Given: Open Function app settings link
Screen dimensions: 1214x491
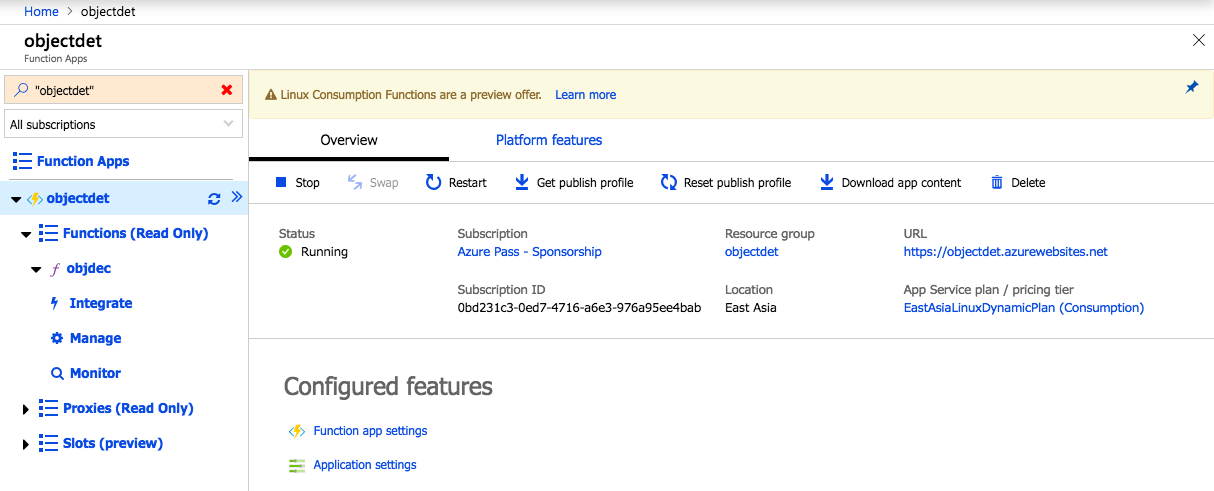Looking at the screenshot, I should pyautogui.click(x=370, y=431).
